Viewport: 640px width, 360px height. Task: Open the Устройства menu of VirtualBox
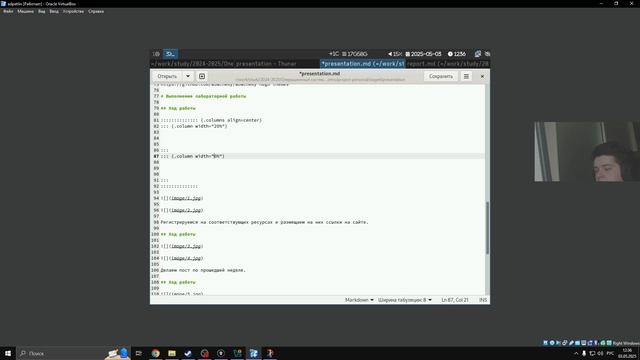point(73,11)
